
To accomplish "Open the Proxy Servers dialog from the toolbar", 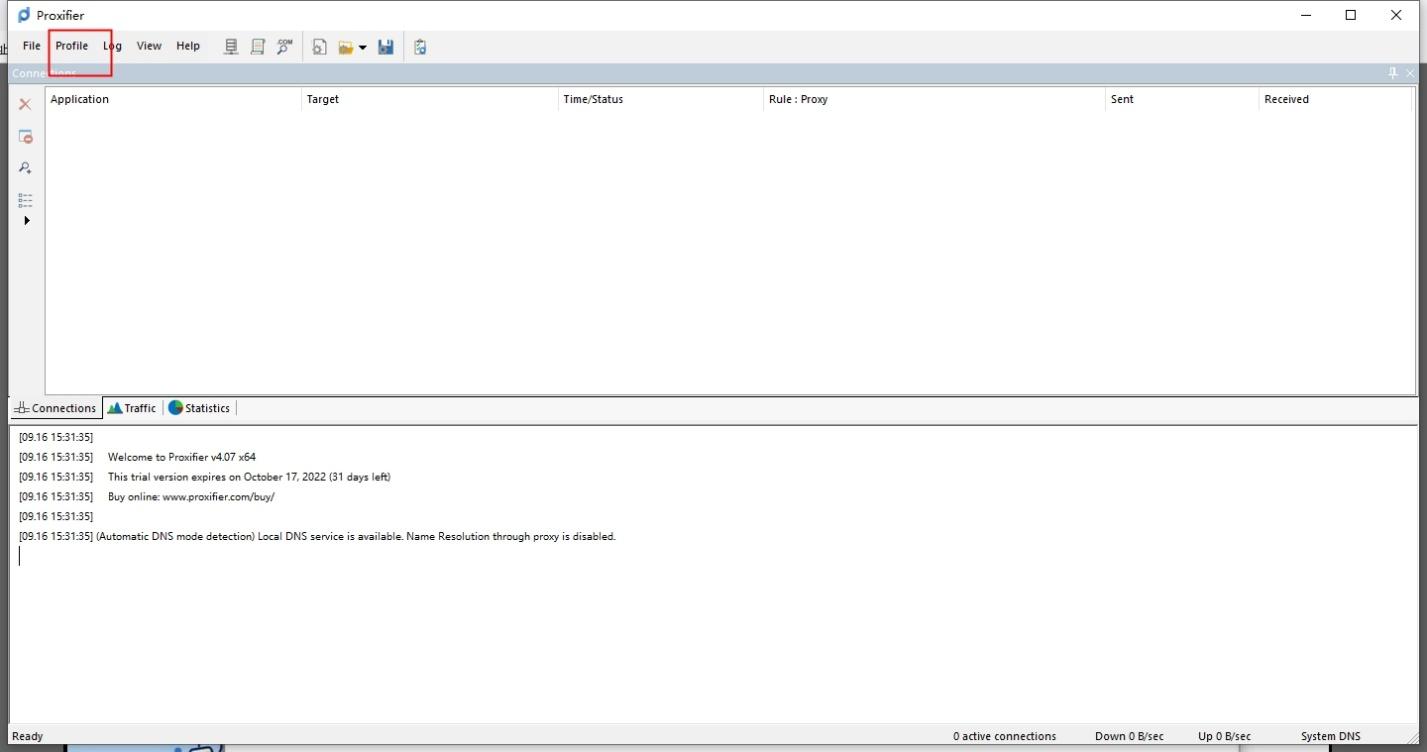I will pos(230,45).
